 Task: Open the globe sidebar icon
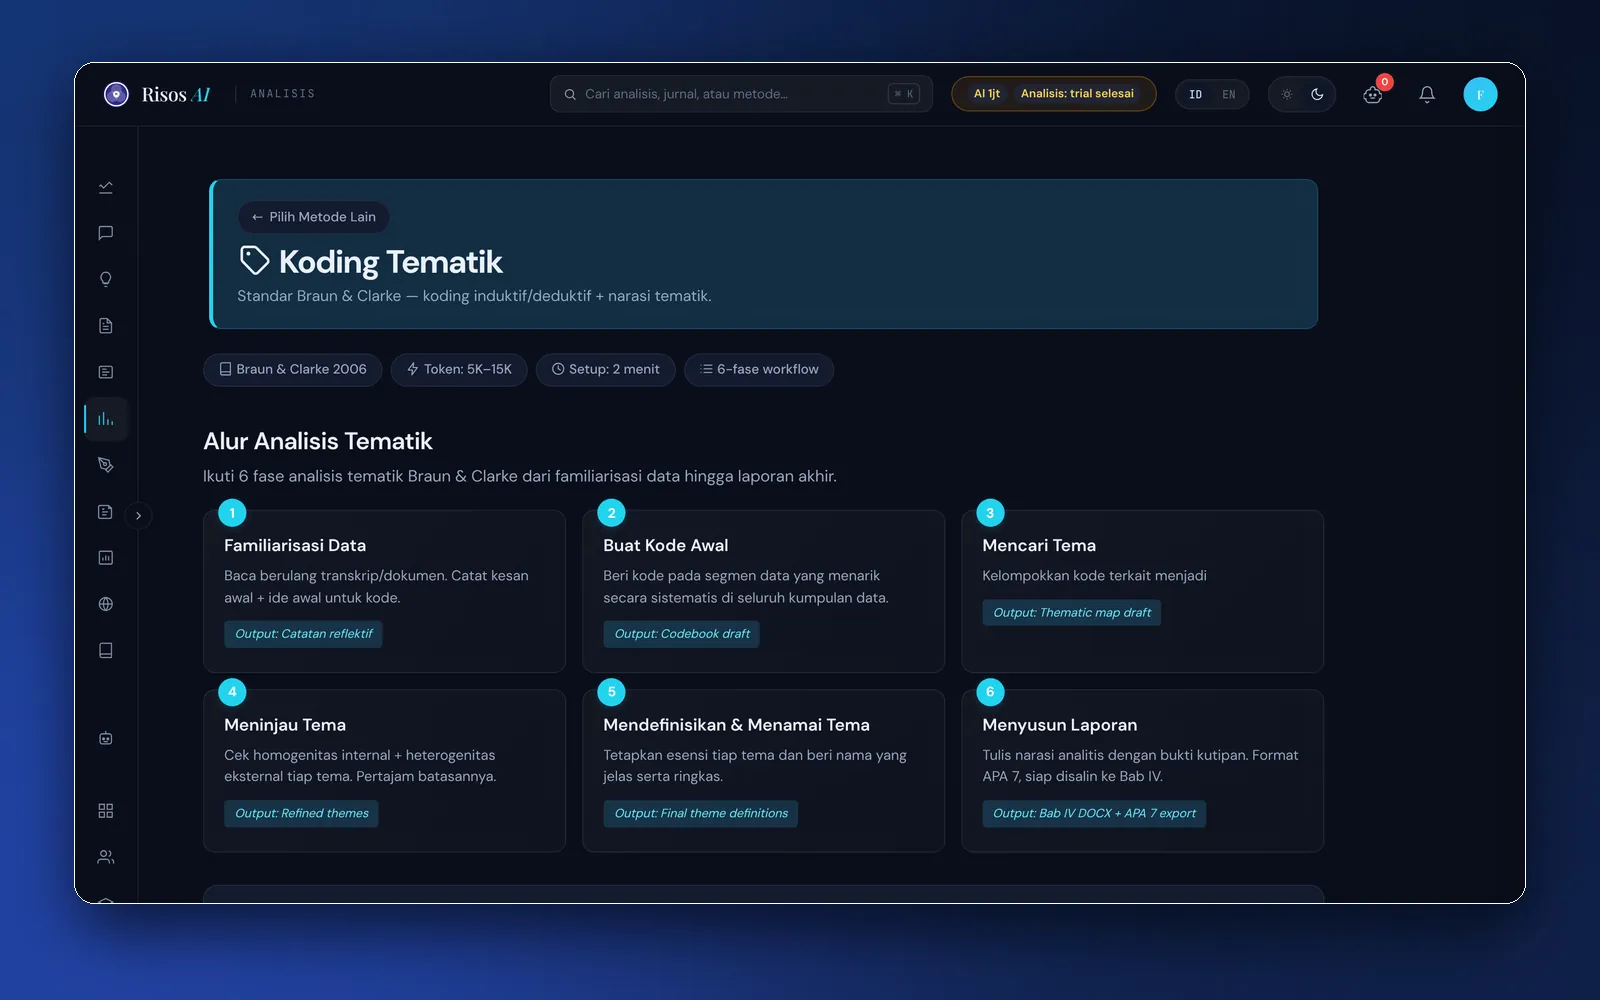106,604
